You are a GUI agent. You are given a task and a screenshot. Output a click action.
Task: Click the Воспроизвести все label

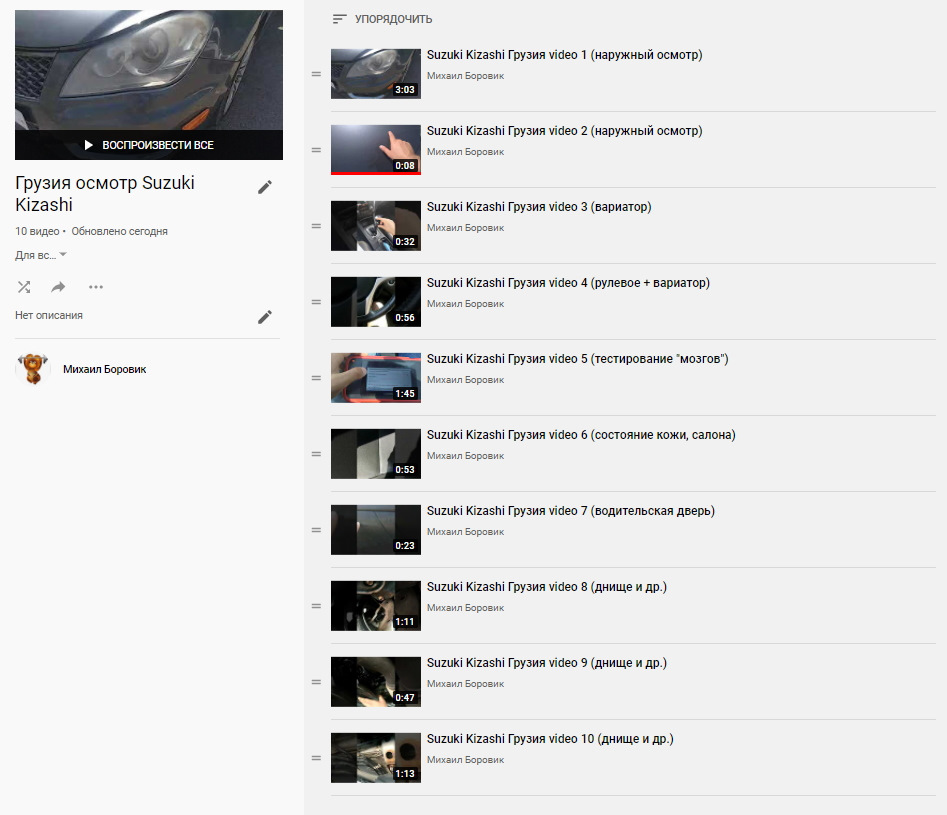[158, 145]
